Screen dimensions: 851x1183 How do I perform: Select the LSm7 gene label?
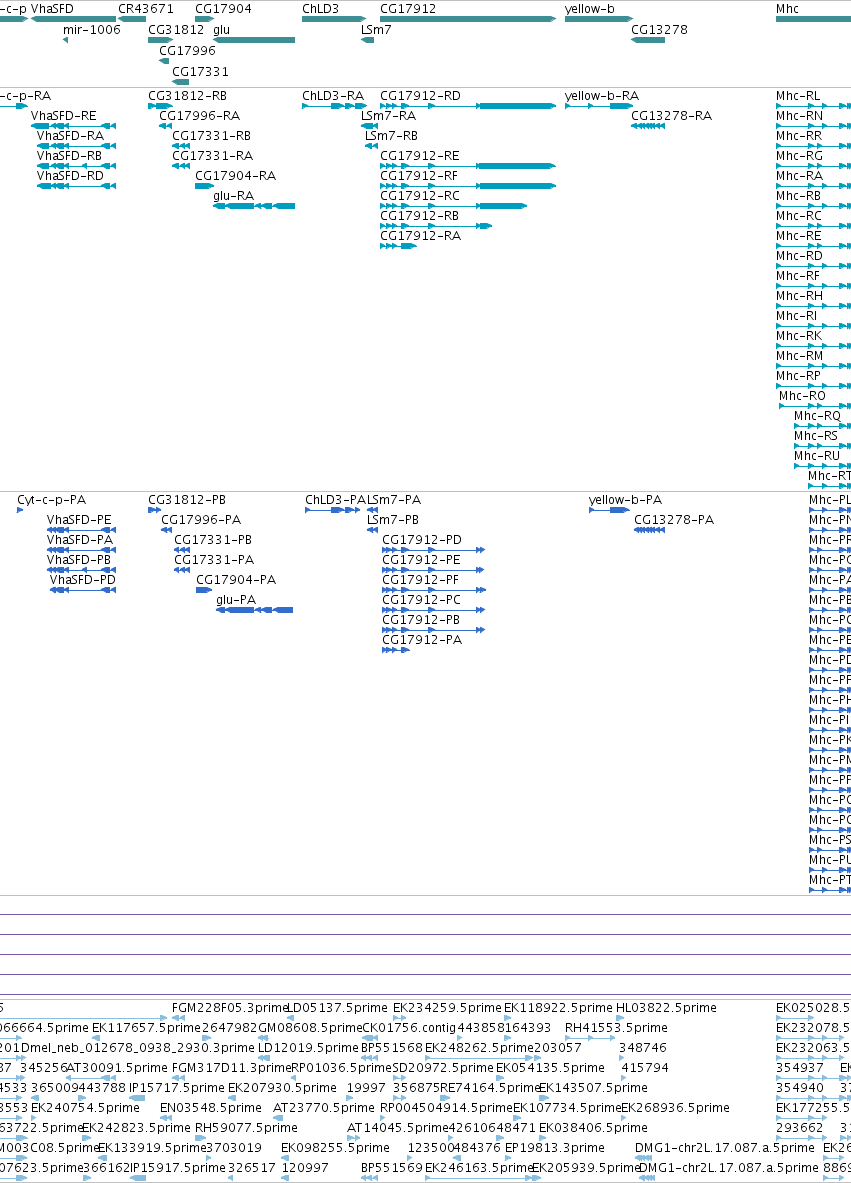[376, 30]
